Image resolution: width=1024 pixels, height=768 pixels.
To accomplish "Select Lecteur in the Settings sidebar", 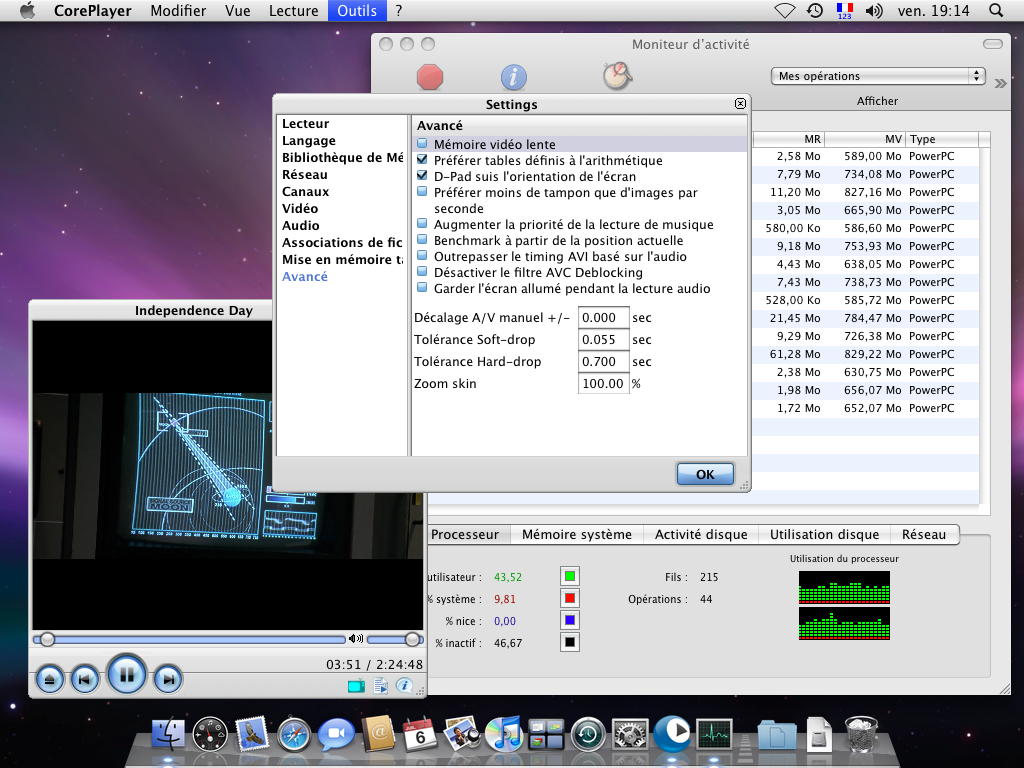I will tap(306, 123).
